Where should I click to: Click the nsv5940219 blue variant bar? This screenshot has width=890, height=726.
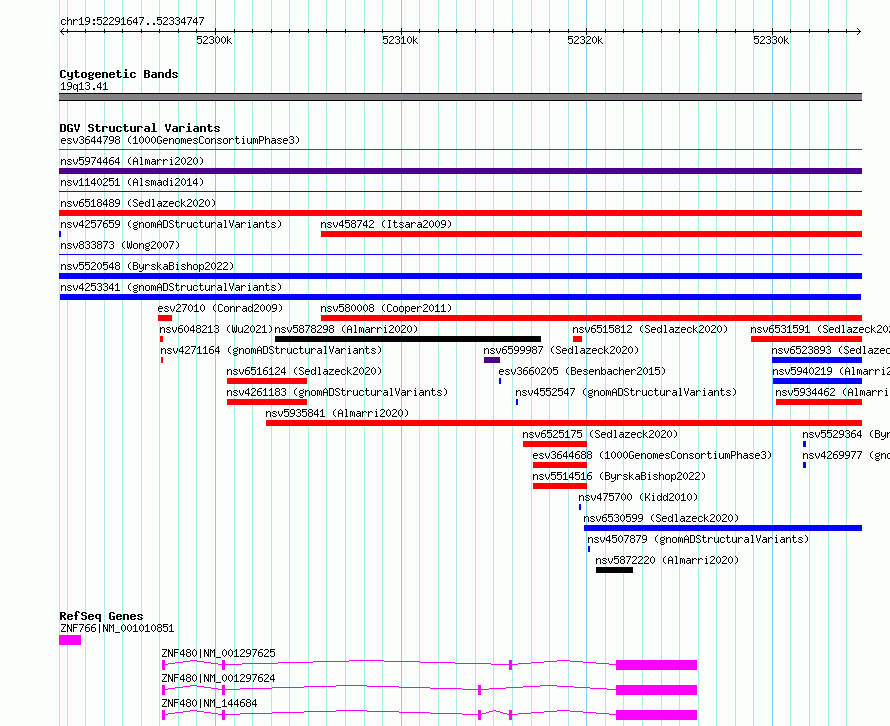[x=817, y=381]
